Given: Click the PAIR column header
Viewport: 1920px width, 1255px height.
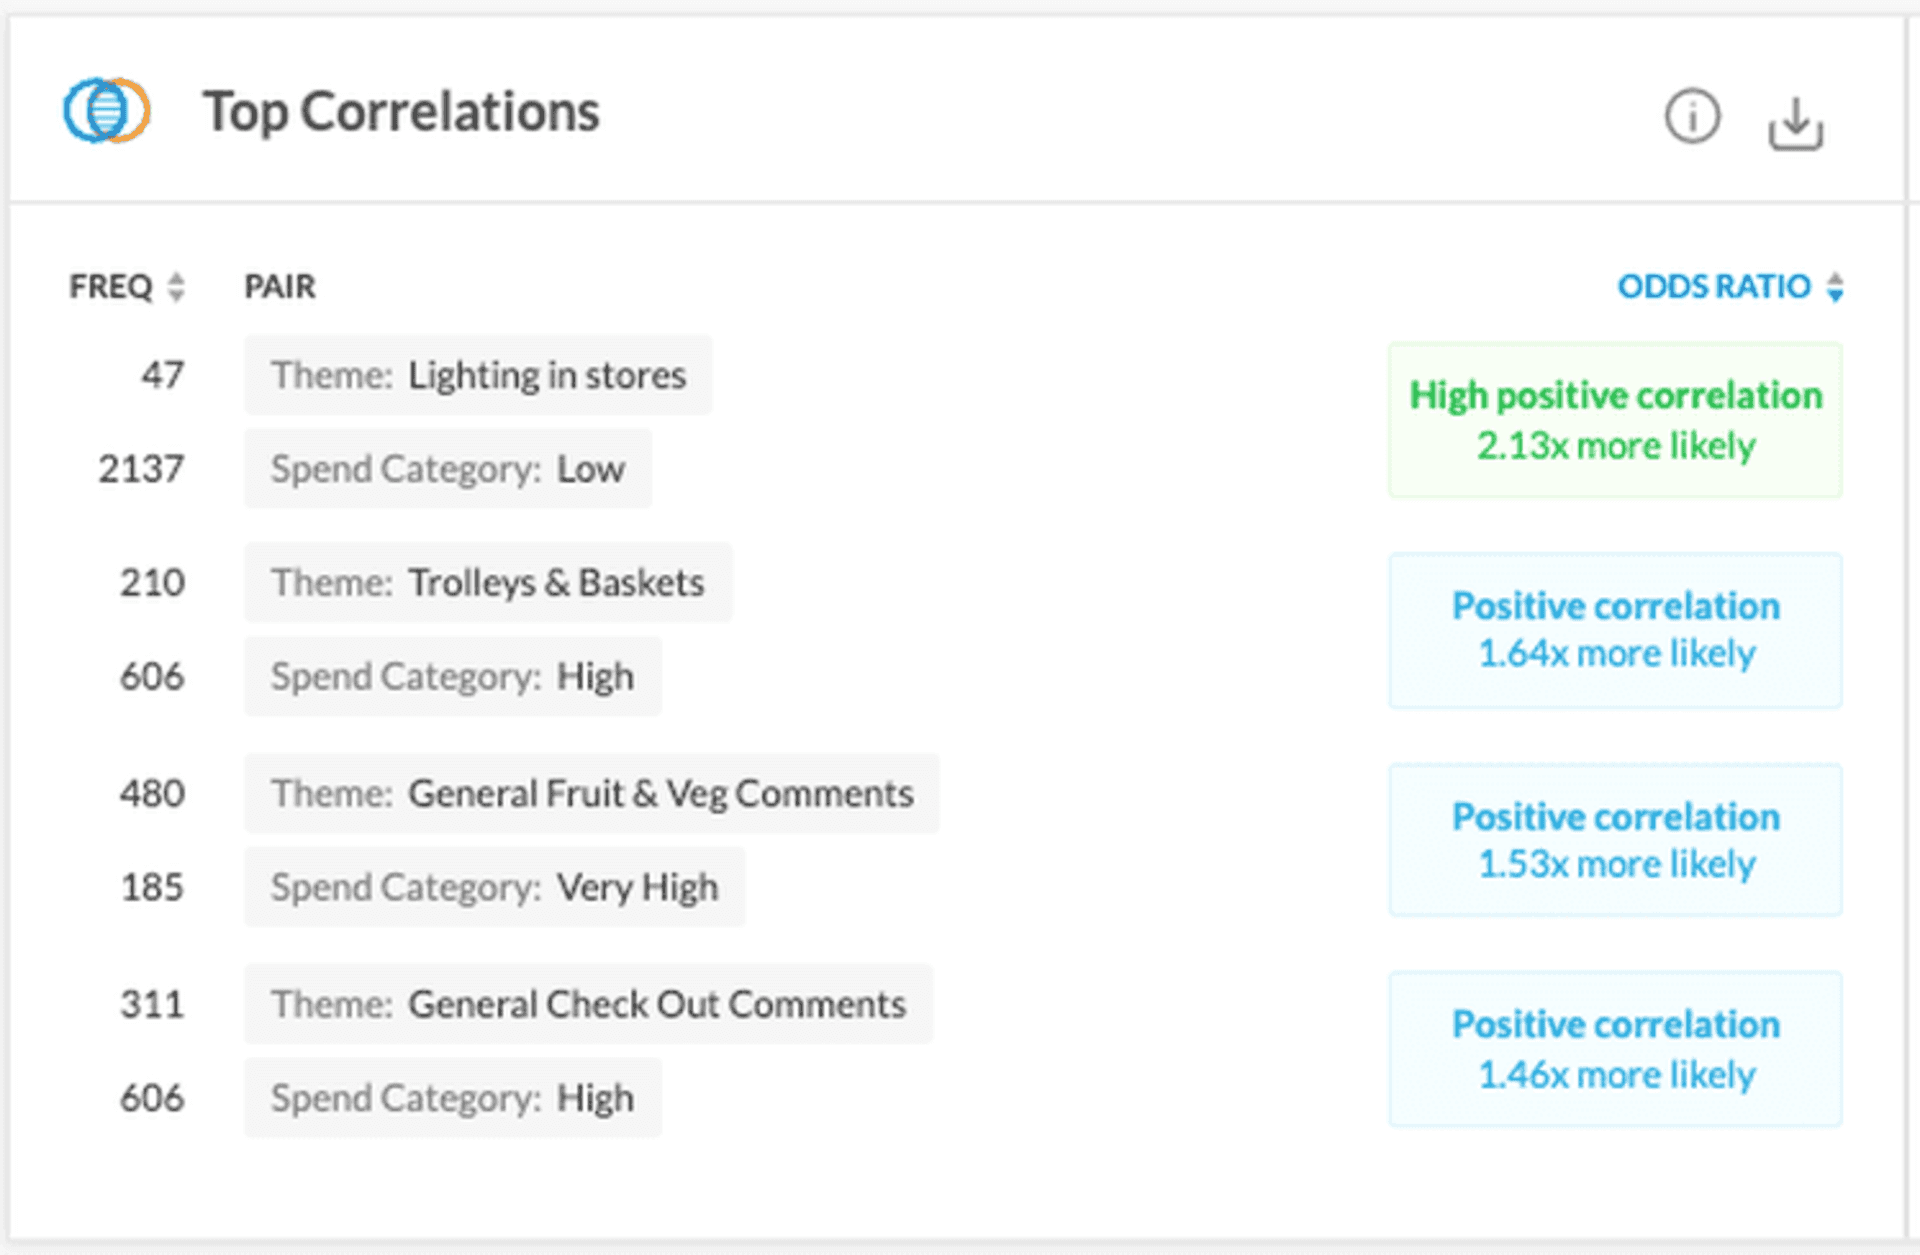Looking at the screenshot, I should click(x=279, y=287).
